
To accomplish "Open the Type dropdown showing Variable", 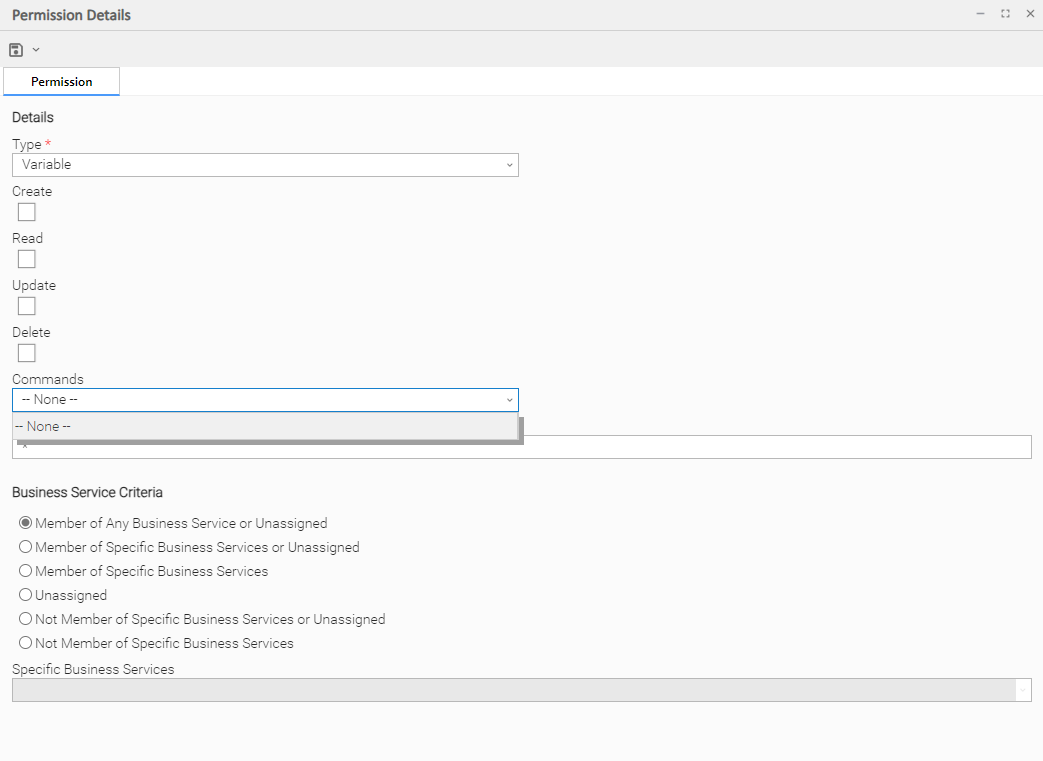I will coord(265,165).
